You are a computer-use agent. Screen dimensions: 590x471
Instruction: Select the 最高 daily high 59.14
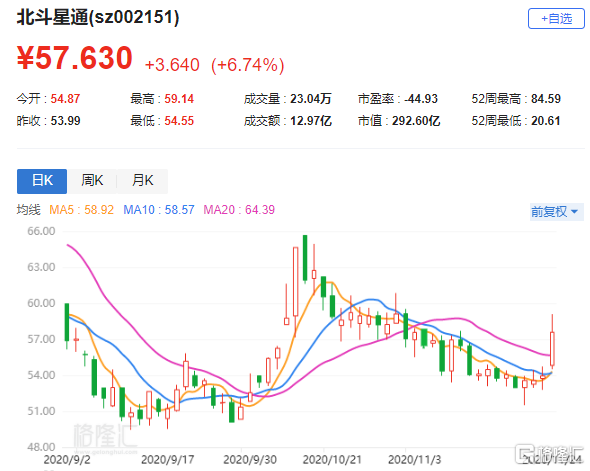pos(179,99)
